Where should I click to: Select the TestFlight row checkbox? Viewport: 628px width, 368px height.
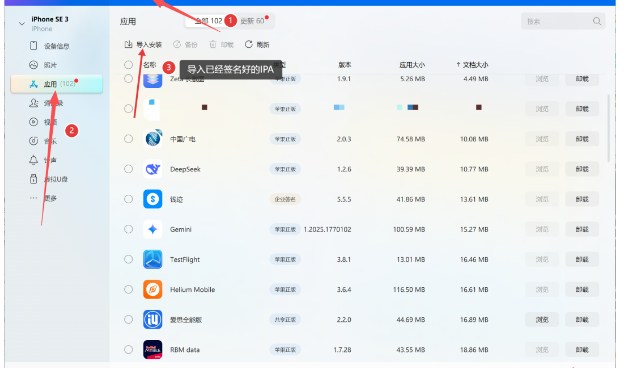[128, 259]
